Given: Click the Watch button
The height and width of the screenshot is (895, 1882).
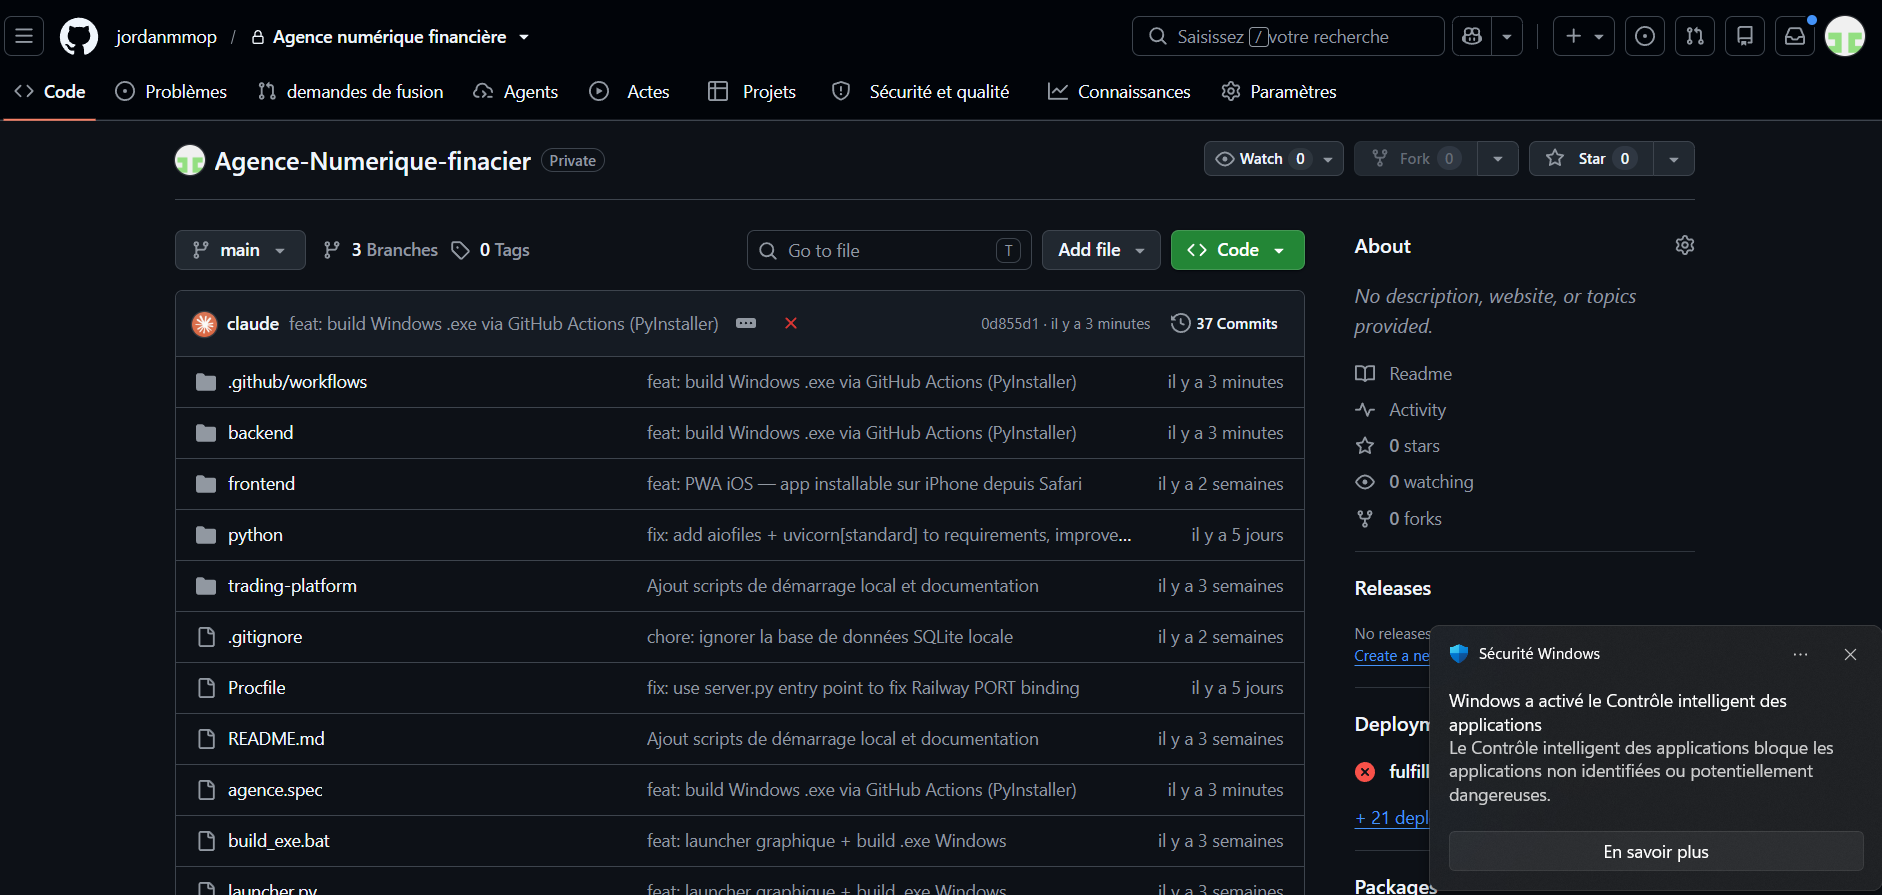Looking at the screenshot, I should [1259, 159].
